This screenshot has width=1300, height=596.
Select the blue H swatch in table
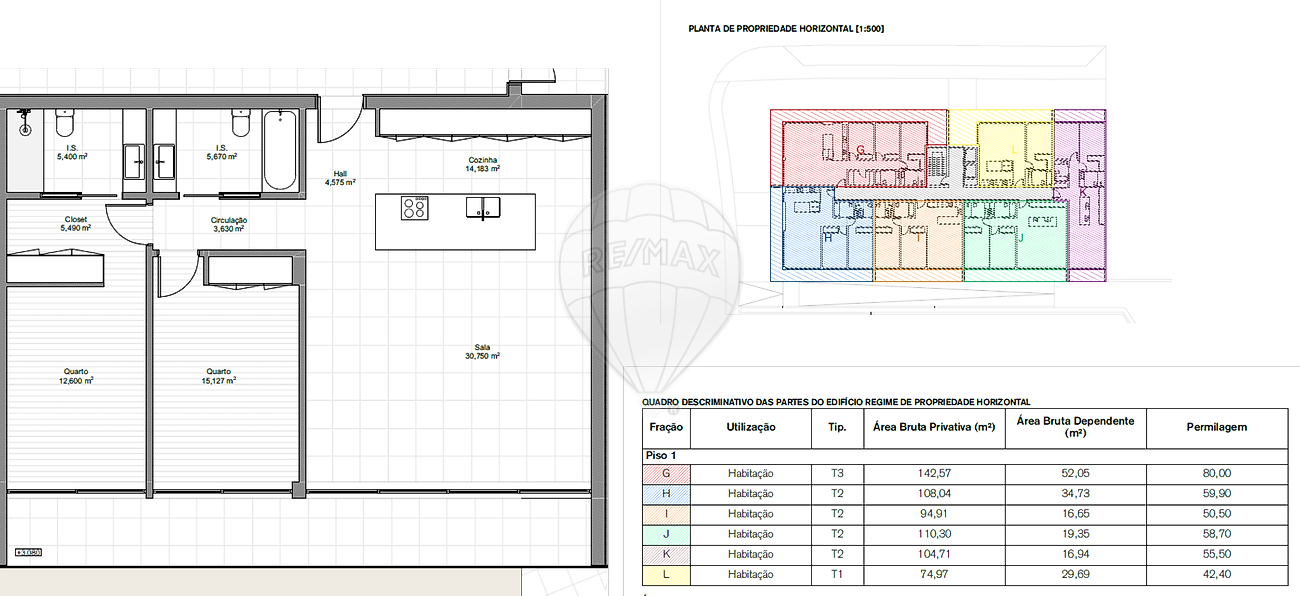pos(666,494)
